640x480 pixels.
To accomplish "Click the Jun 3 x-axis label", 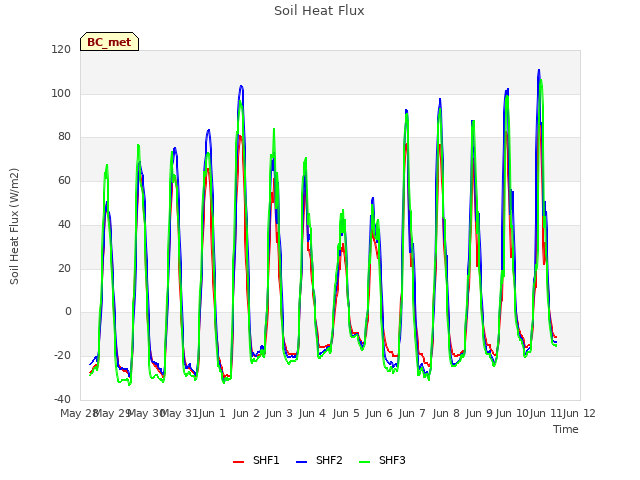I will [x=279, y=413].
